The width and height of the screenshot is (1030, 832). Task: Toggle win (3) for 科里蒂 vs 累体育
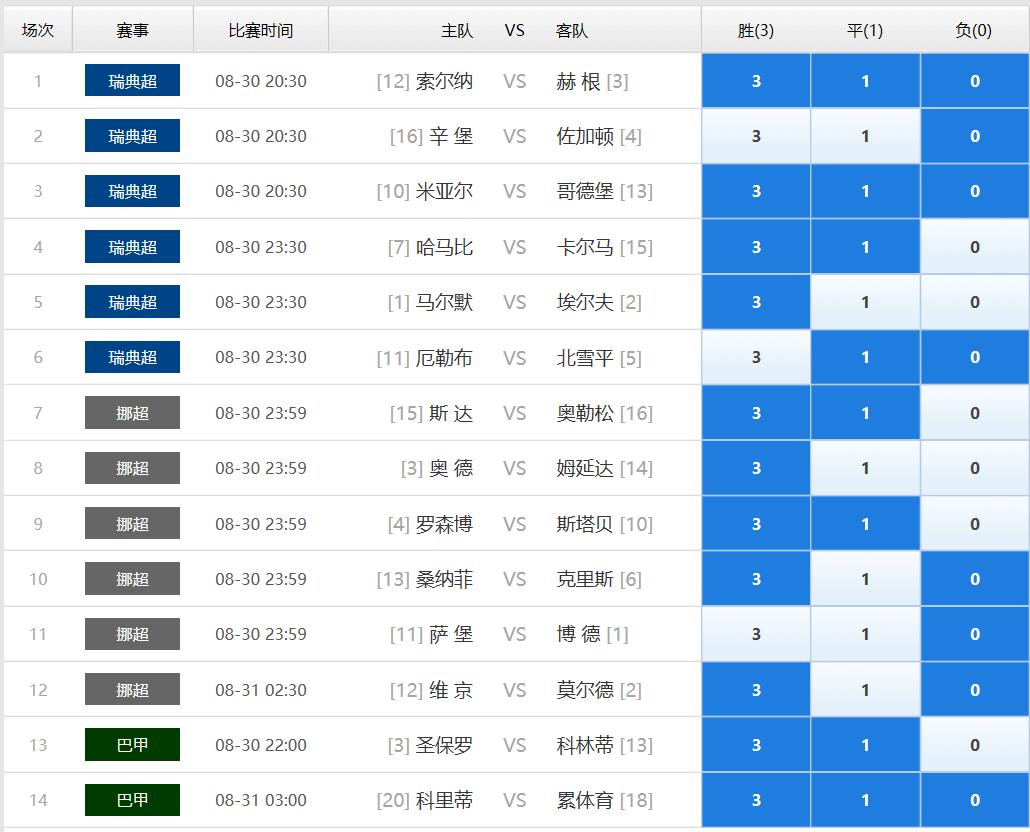pyautogui.click(x=755, y=800)
